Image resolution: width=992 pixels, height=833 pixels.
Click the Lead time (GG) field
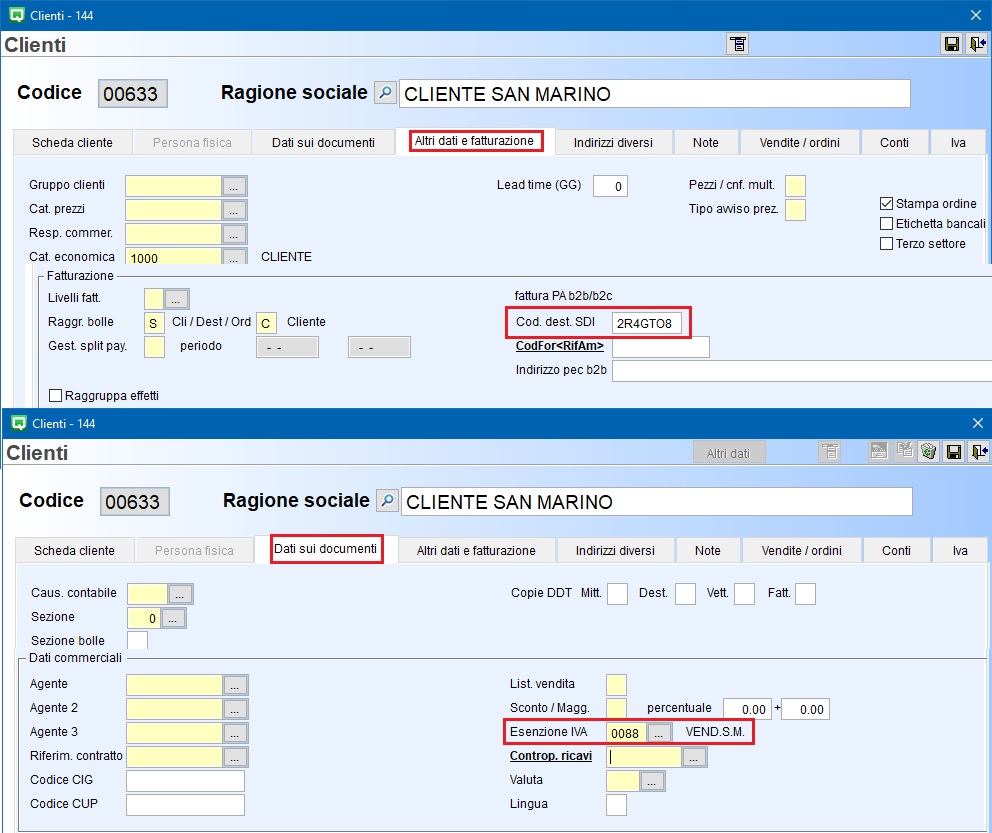tap(610, 186)
